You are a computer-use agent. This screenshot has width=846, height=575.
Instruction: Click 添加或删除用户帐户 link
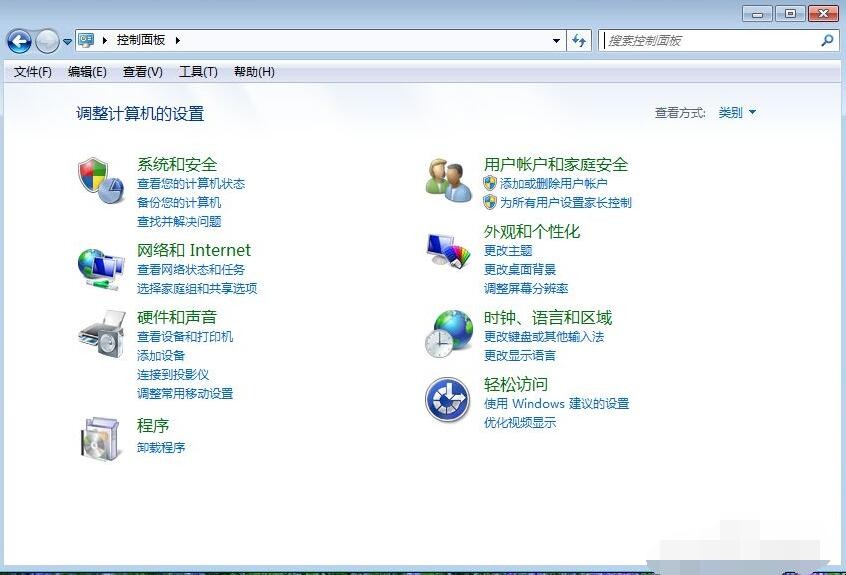(x=554, y=184)
